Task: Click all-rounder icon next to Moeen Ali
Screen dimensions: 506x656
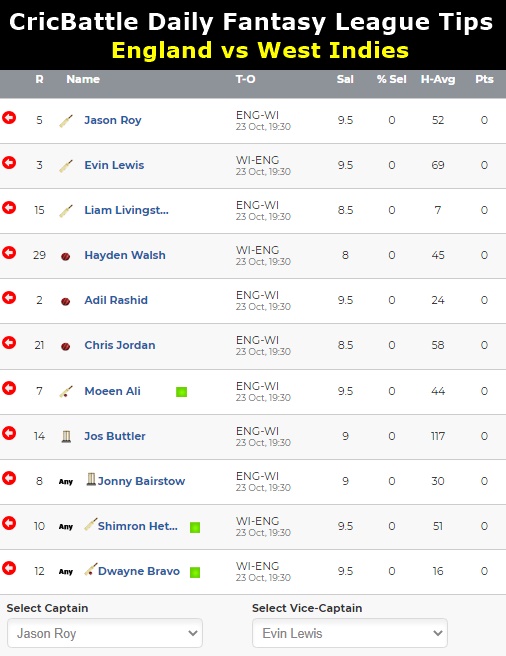Action: pos(66,392)
